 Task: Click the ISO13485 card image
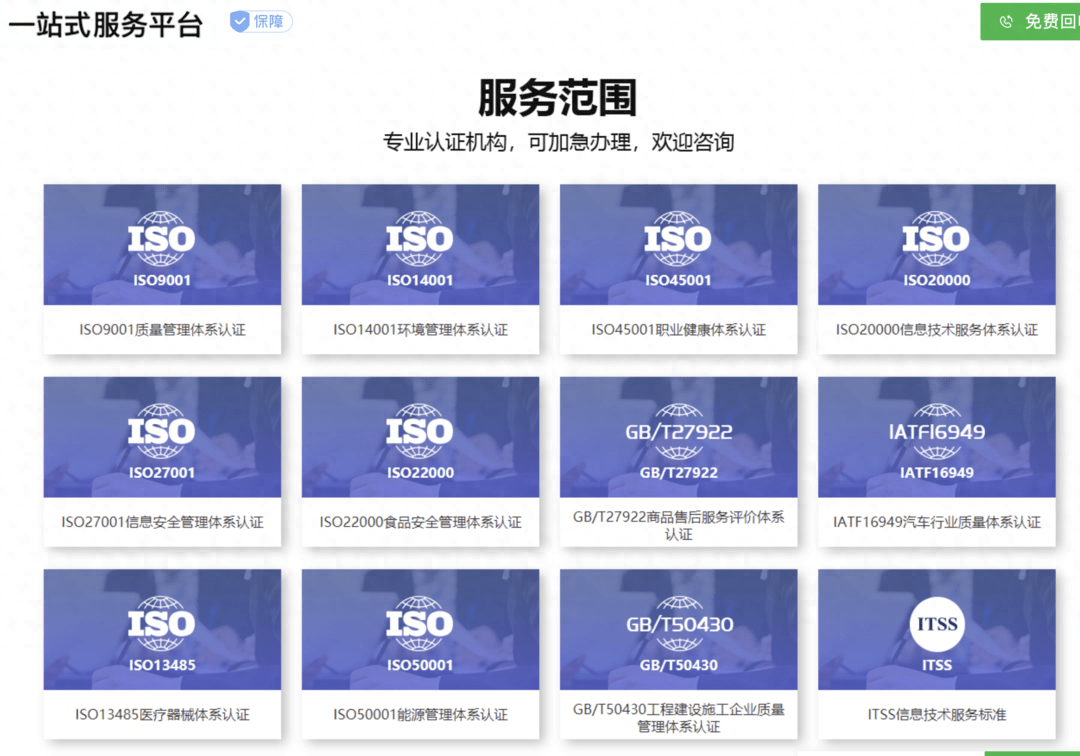tap(162, 630)
